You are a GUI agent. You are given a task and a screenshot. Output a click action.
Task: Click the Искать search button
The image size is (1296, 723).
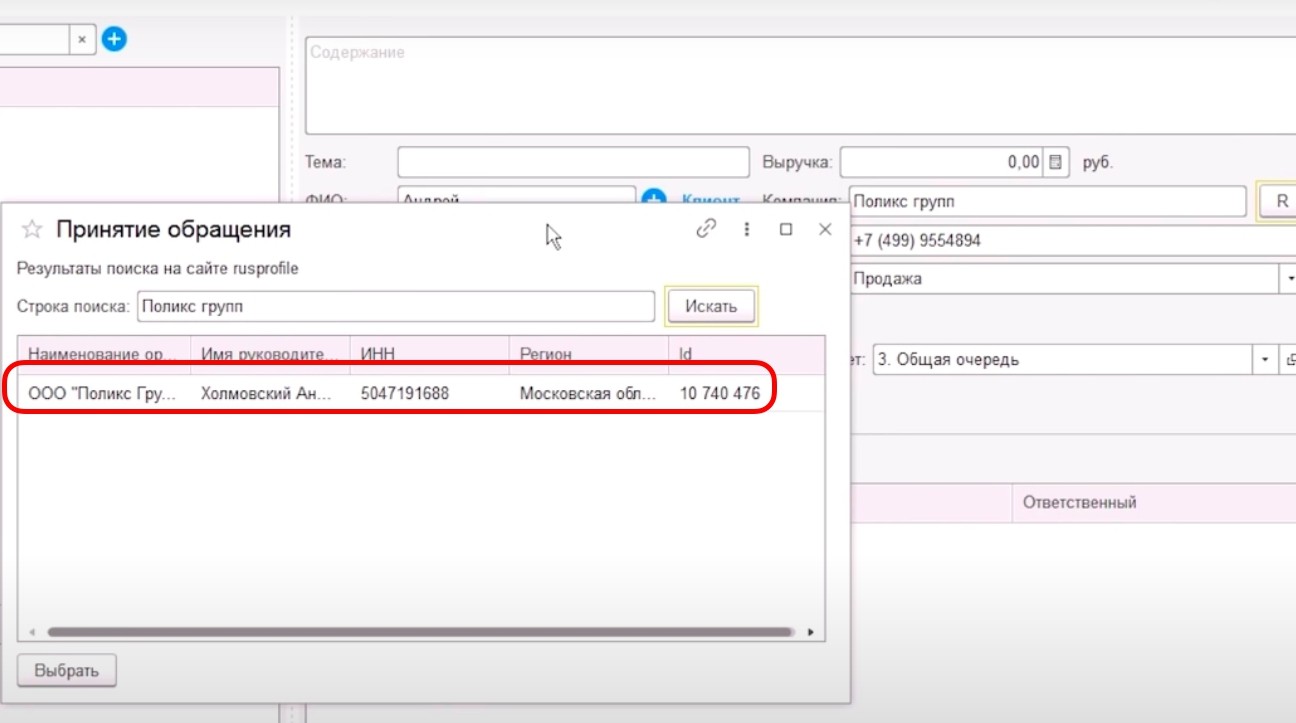(x=711, y=306)
